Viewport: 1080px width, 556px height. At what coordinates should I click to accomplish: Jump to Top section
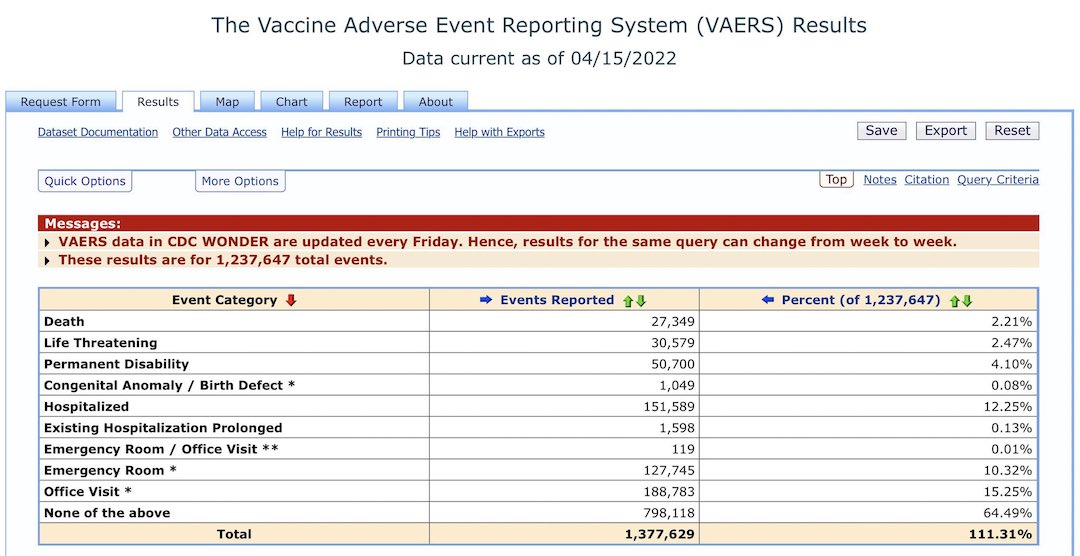(836, 179)
